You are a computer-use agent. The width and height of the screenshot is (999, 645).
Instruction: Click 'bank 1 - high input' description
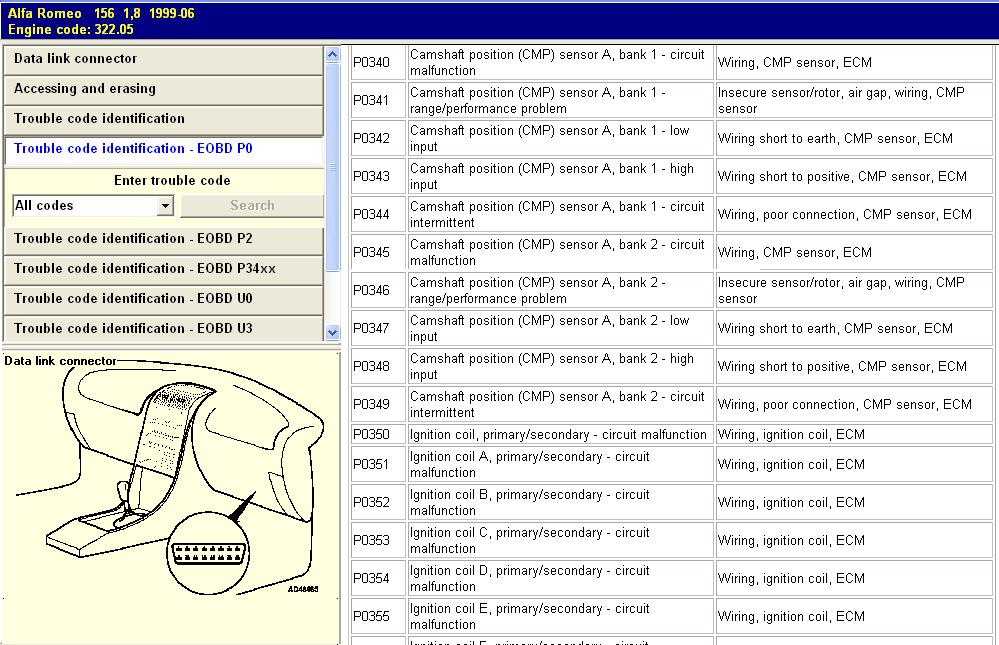tap(561, 177)
